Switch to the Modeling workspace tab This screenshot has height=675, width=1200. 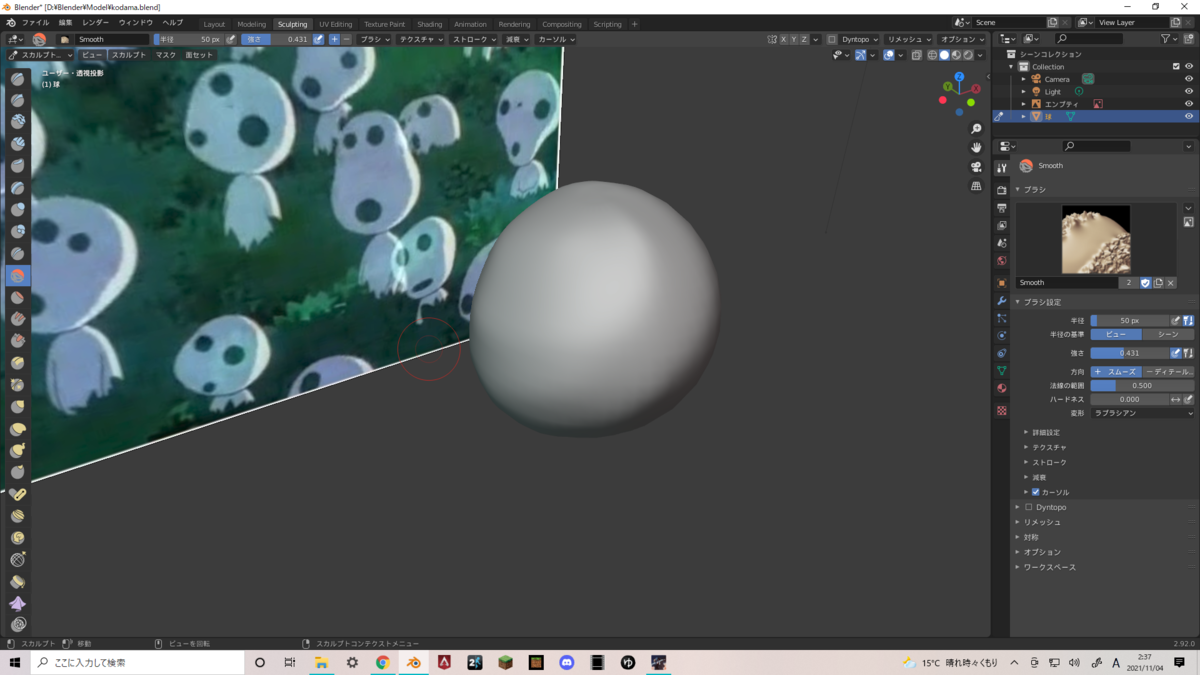click(x=251, y=24)
